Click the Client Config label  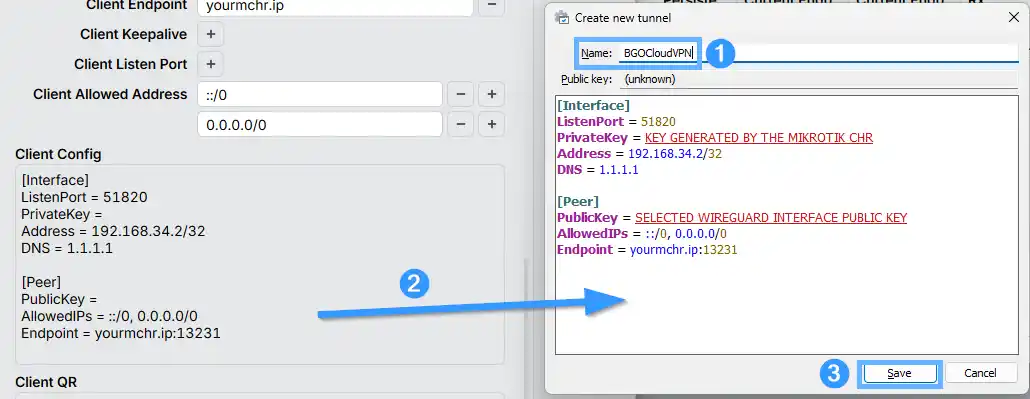click(x=58, y=154)
